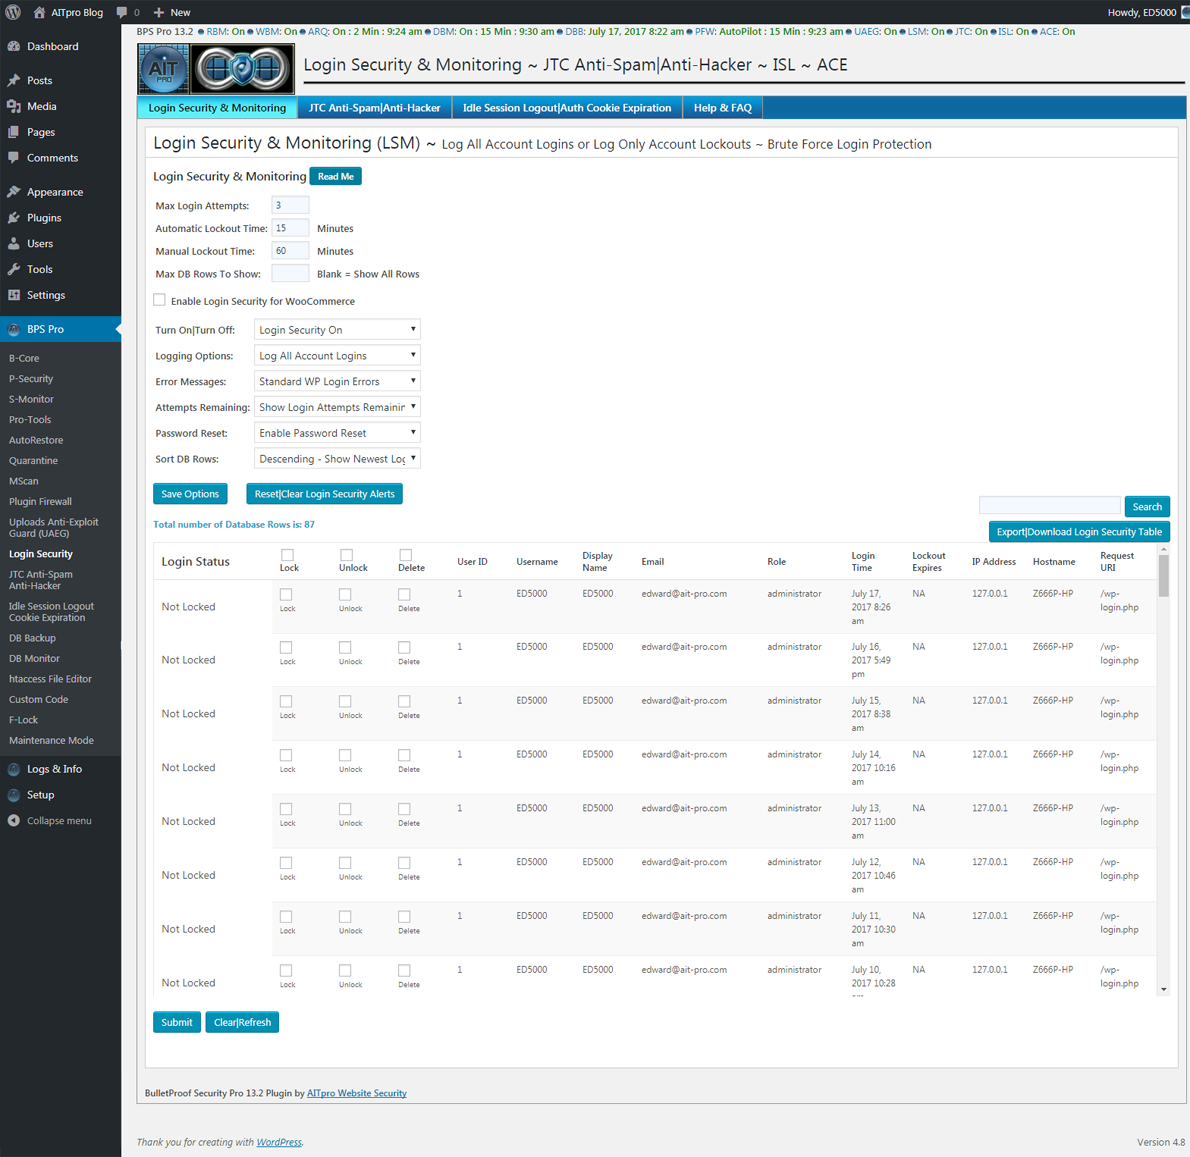Open the Error Messages dropdown
This screenshot has height=1157, width=1190.
coord(337,382)
